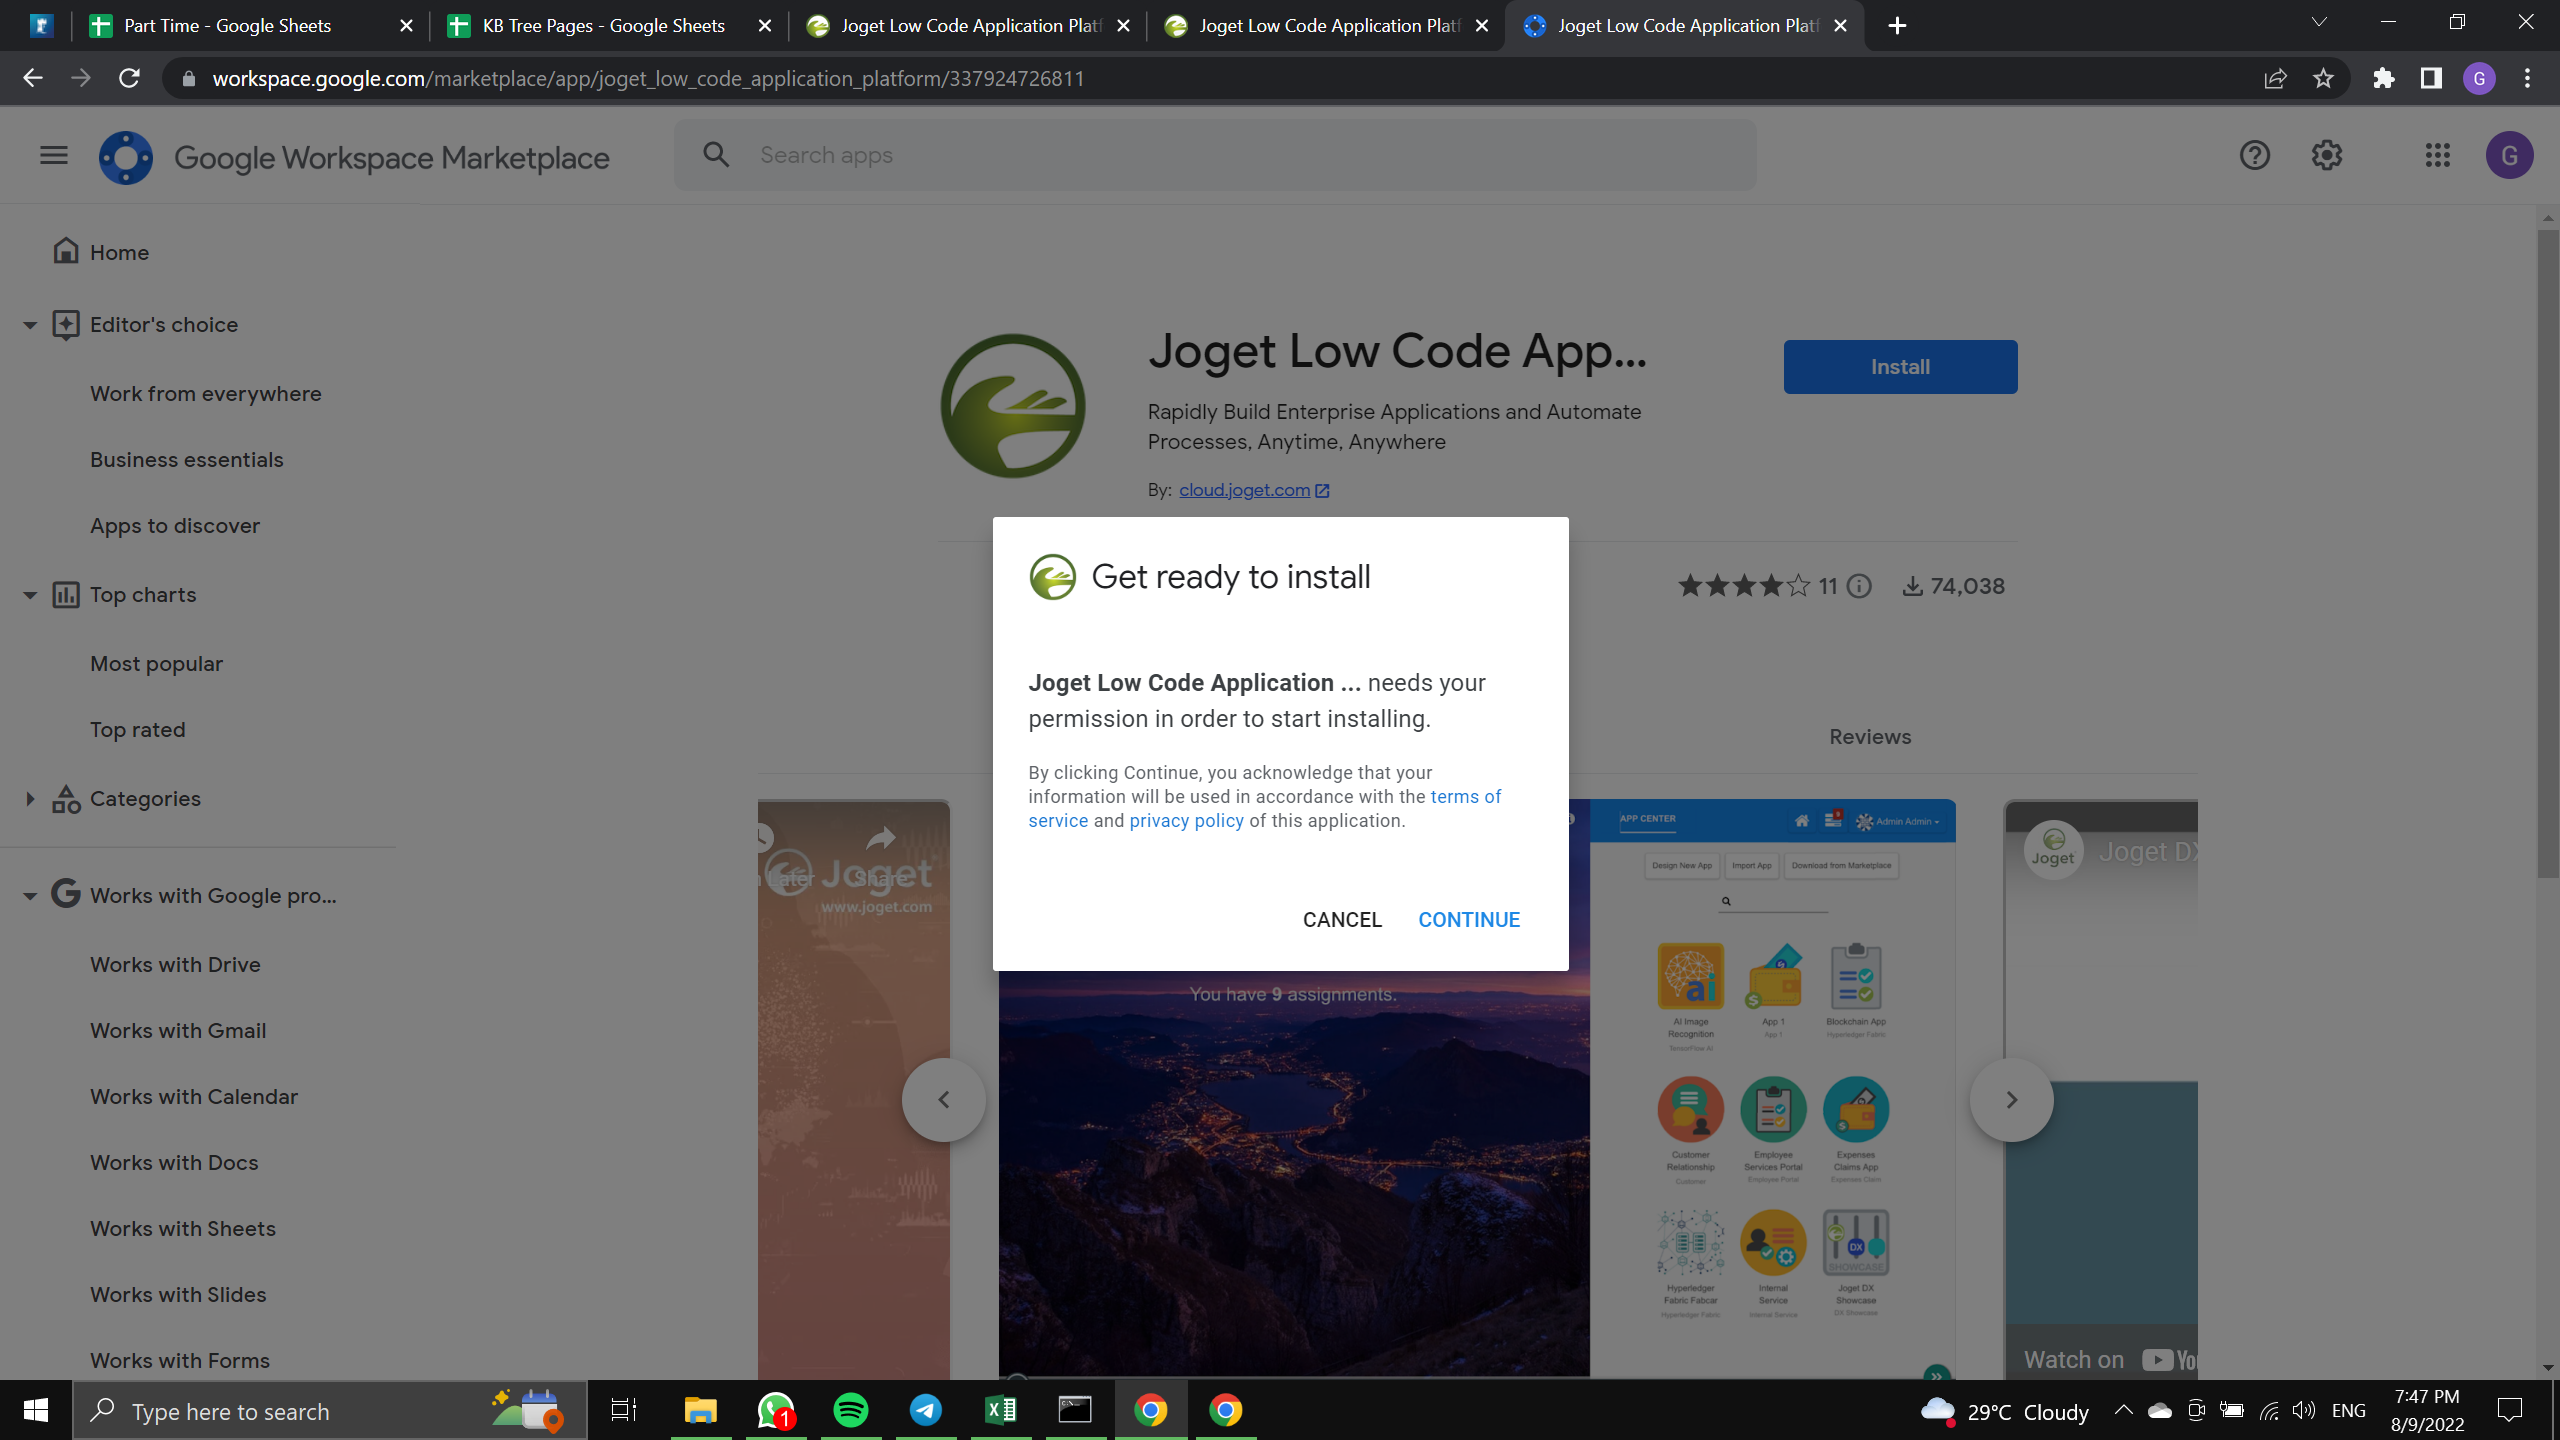
Task: Click the Marketplace settings gear icon
Action: pyautogui.click(x=2327, y=155)
